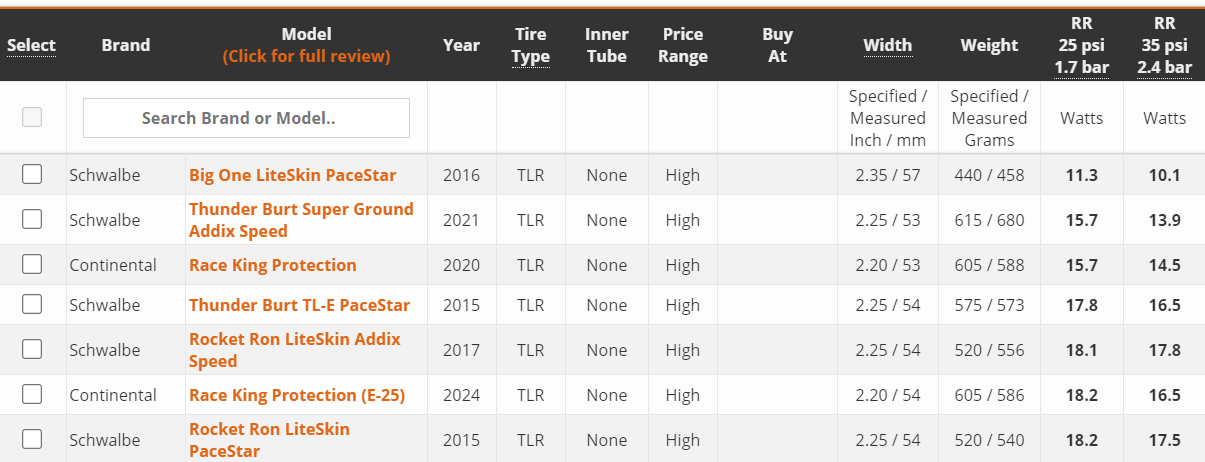Open Thunder Burt Super Ground Addix Speed review
This screenshot has height=462, width=1205.
coord(301,220)
